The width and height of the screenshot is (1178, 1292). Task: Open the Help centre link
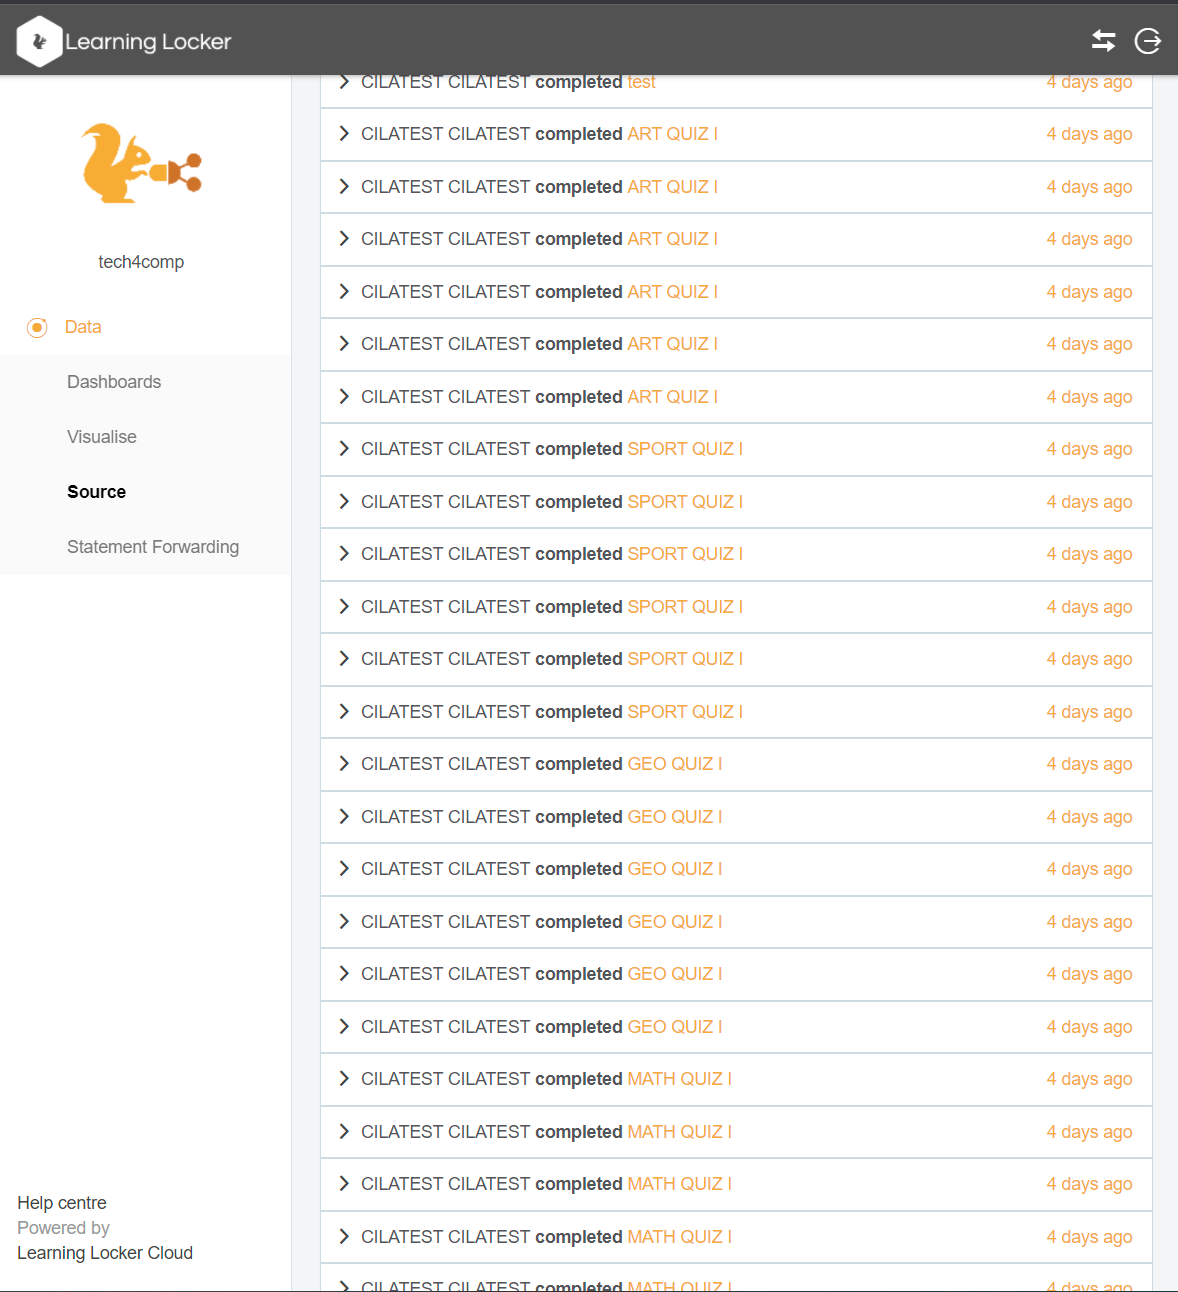[61, 1202]
